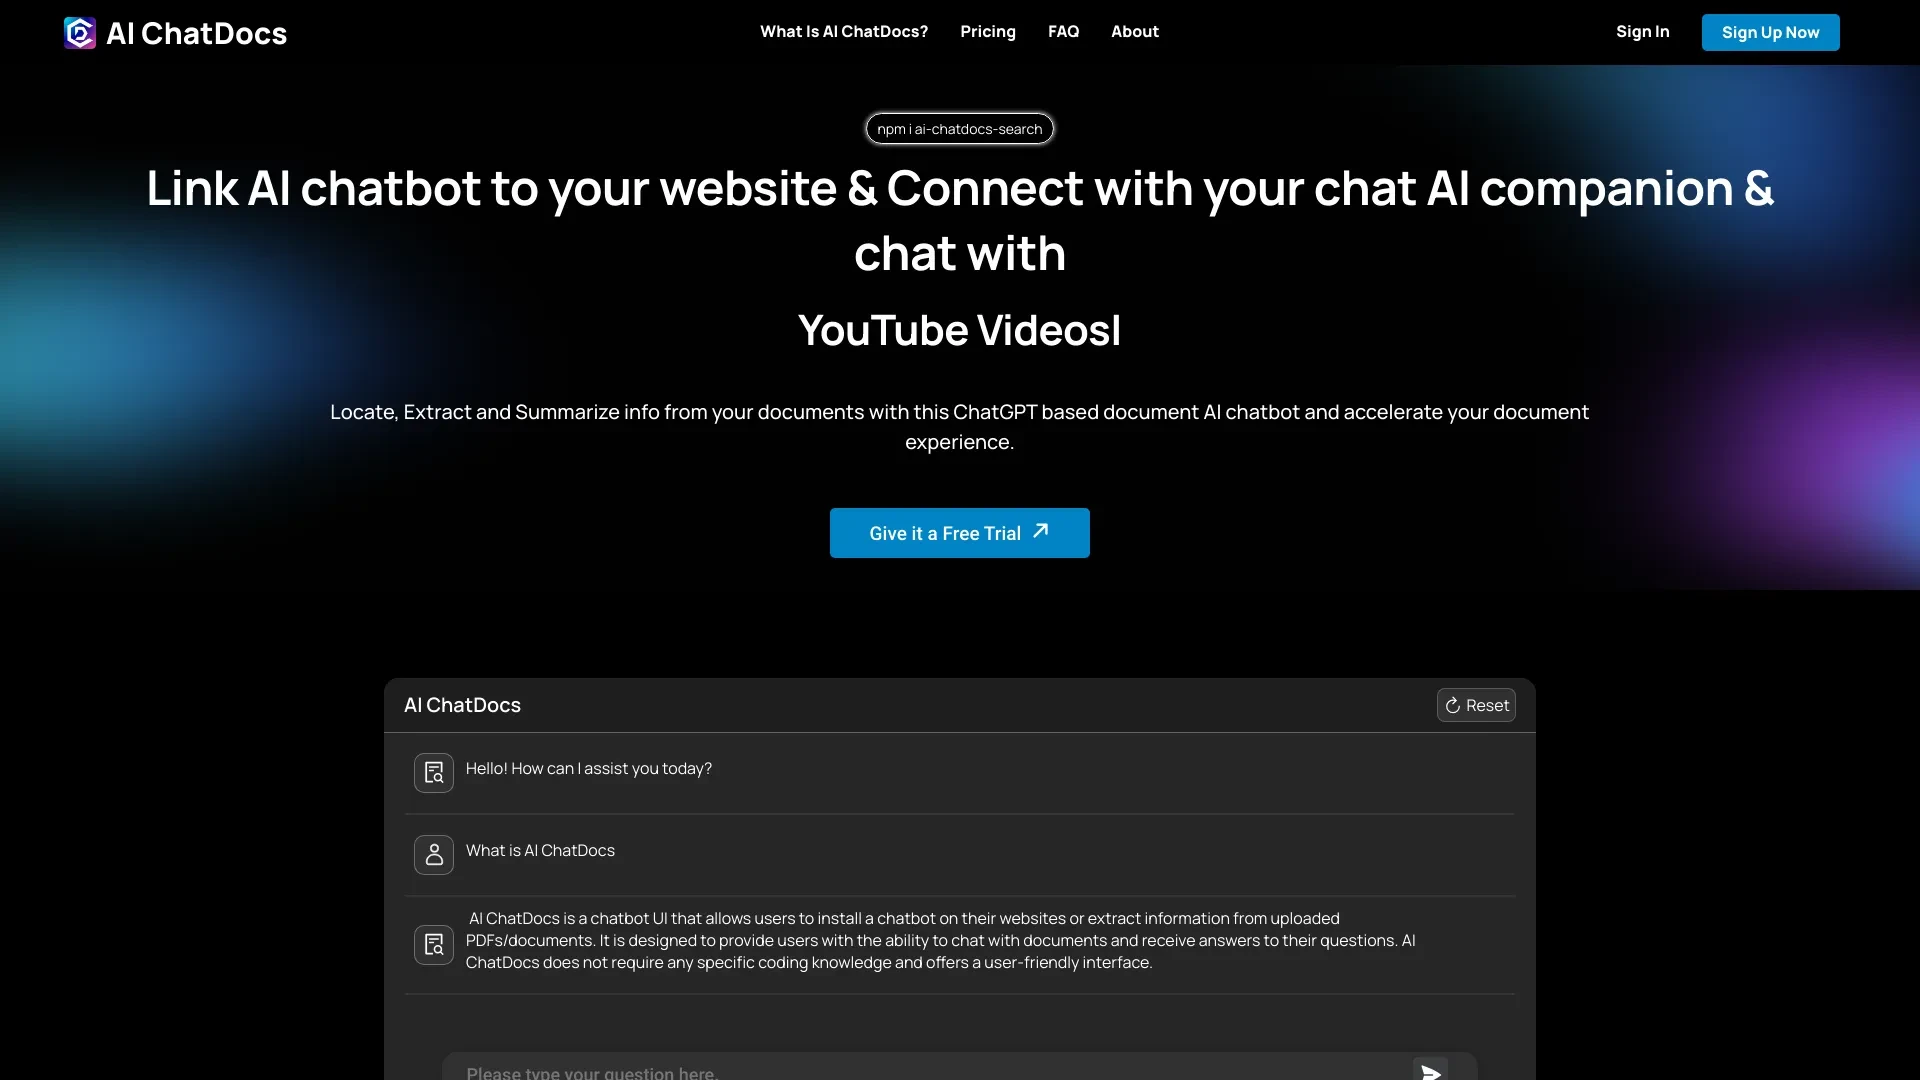Toggle visibility of chat reset button
Screen dimensions: 1920x1080
(x=1476, y=704)
